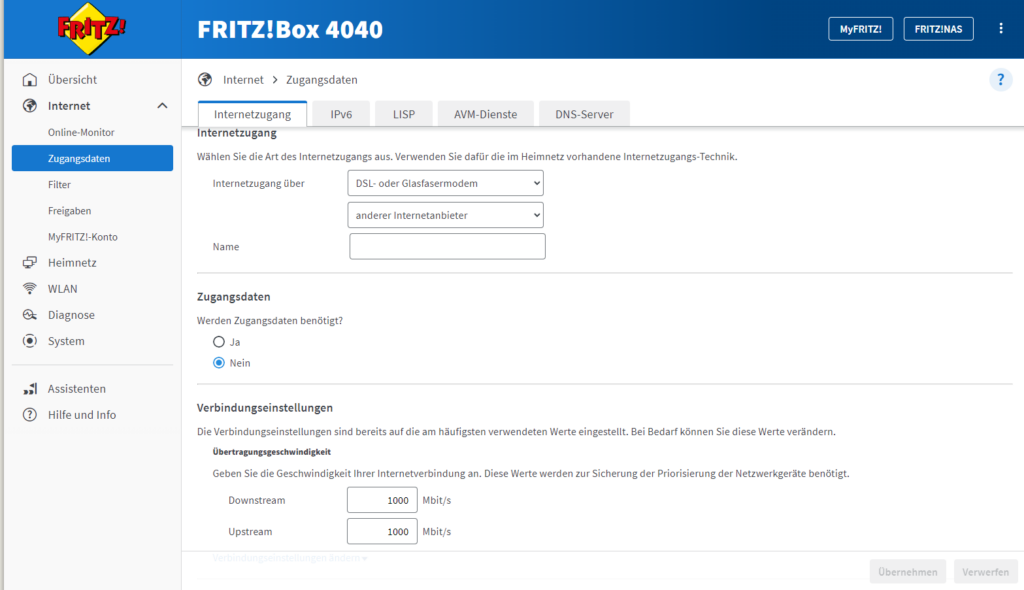1024x590 pixels.
Task: Click the Internet breadcrumb link
Action: pyautogui.click(x=243, y=80)
